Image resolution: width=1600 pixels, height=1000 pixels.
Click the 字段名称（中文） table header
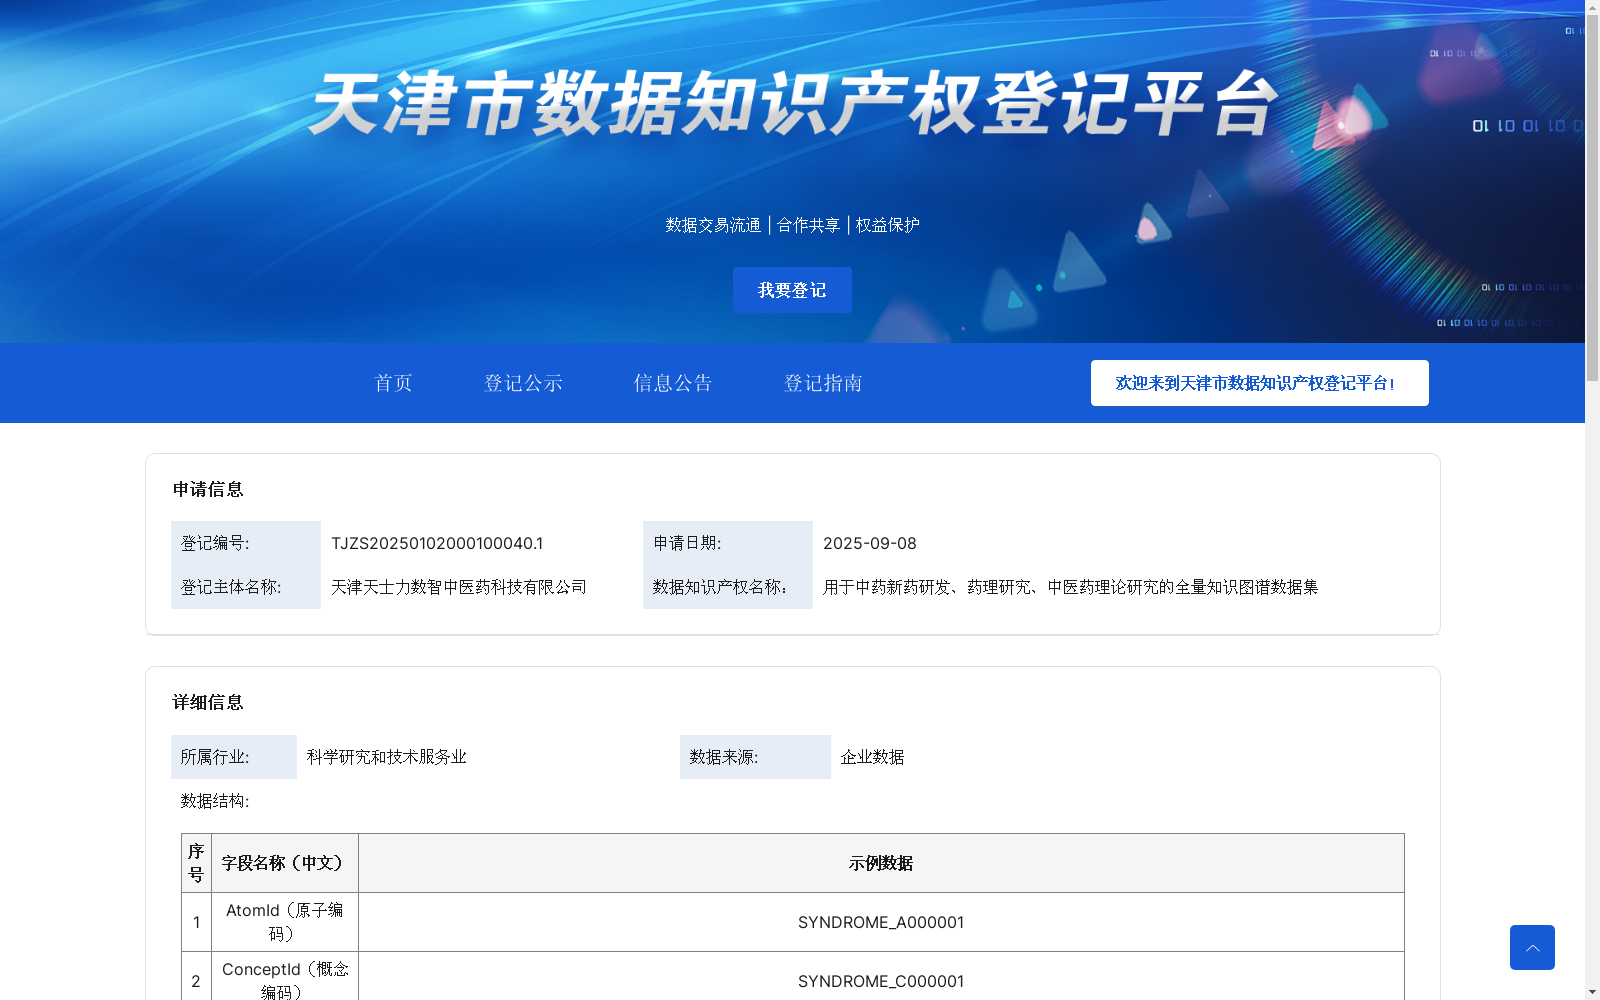coord(285,863)
